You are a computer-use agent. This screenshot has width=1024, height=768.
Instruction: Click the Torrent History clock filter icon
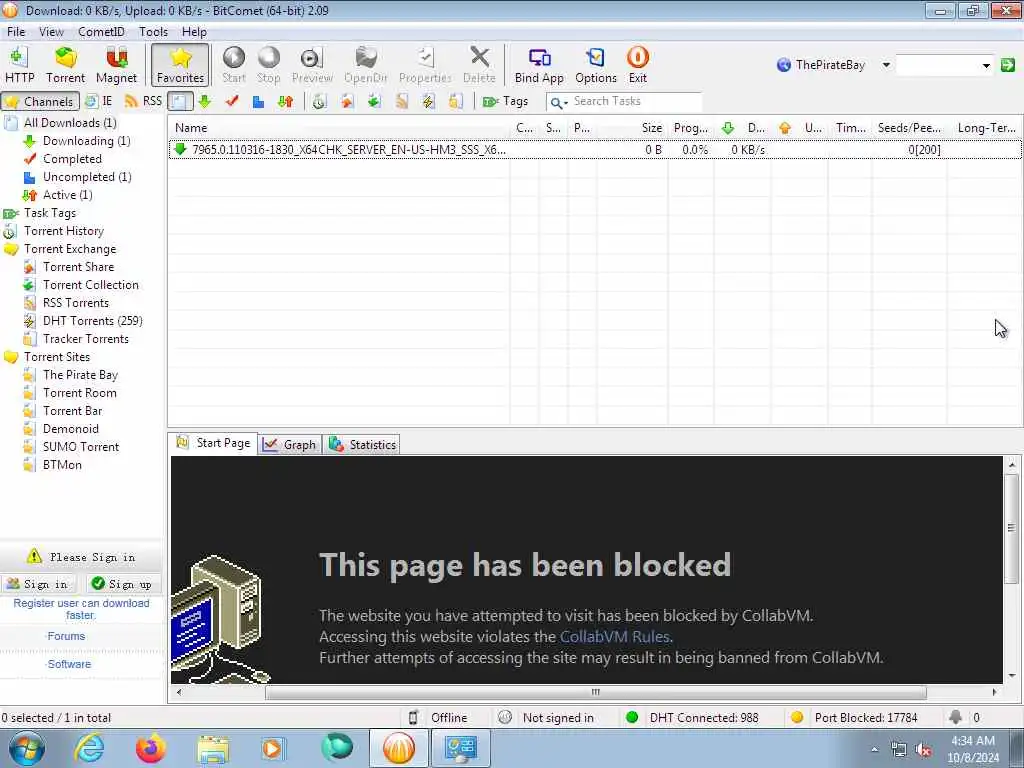point(319,101)
